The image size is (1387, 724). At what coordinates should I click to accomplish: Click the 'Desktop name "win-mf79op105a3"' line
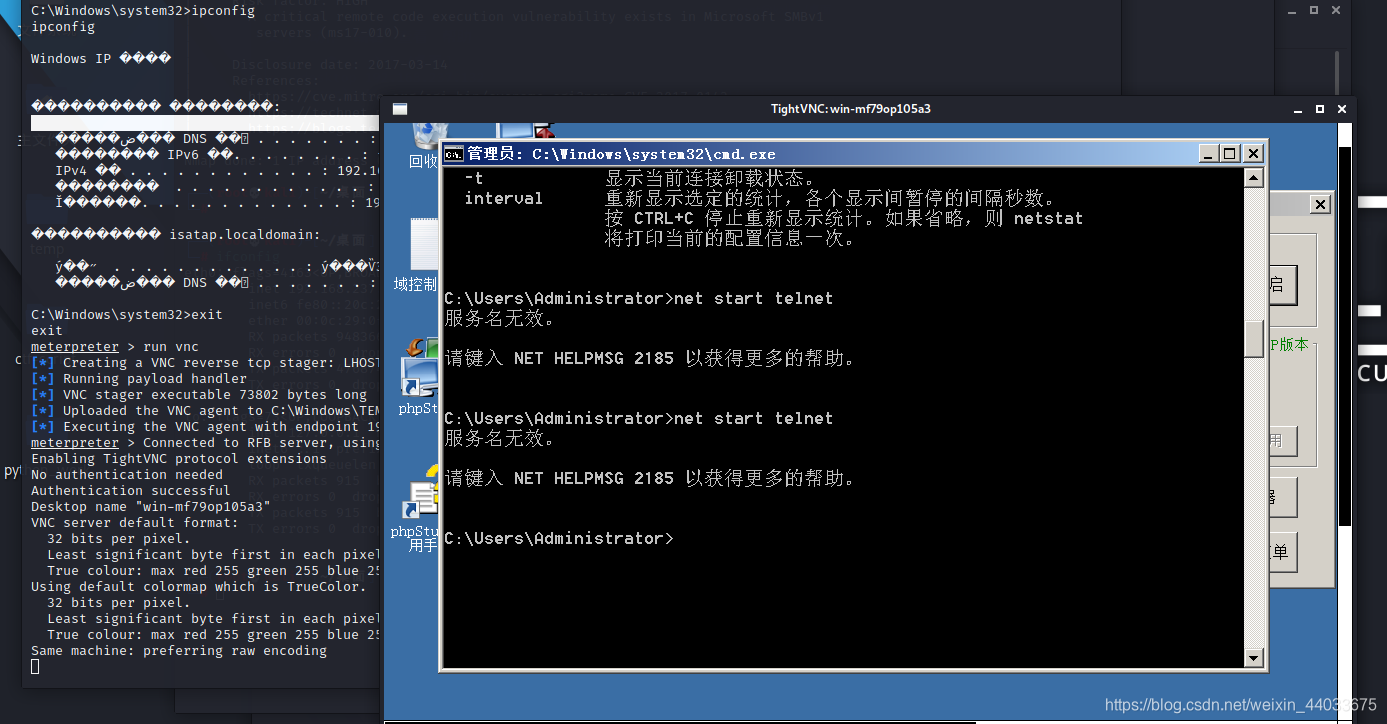click(151, 507)
